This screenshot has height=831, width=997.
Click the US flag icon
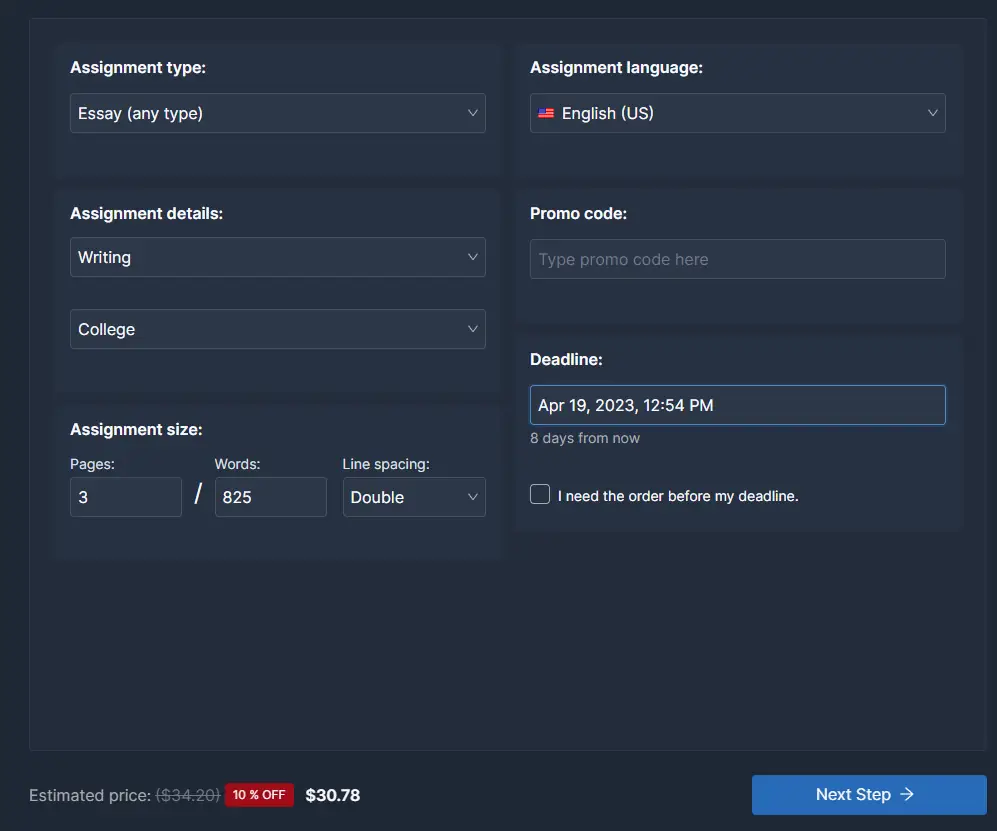tap(545, 113)
